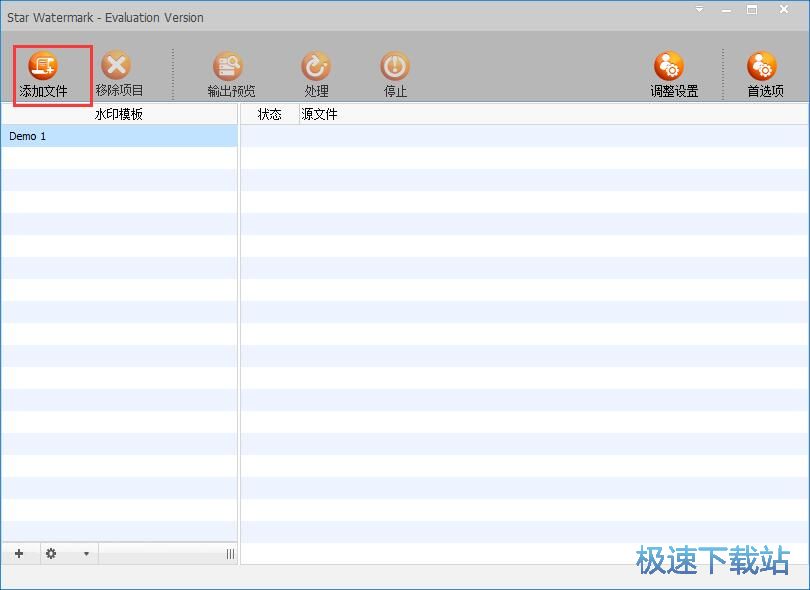The image size is (810, 590).
Task: Open 输出预览 (Output Preview)
Action: tap(229, 66)
